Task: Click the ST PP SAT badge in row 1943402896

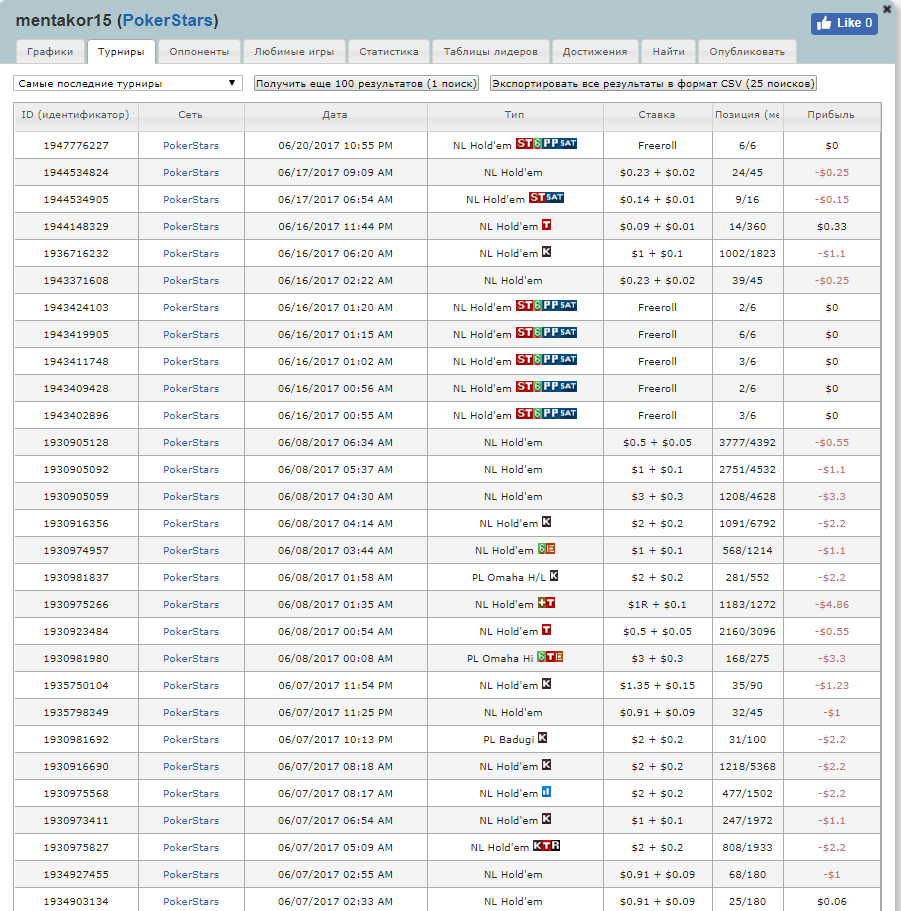Action: tap(546, 414)
